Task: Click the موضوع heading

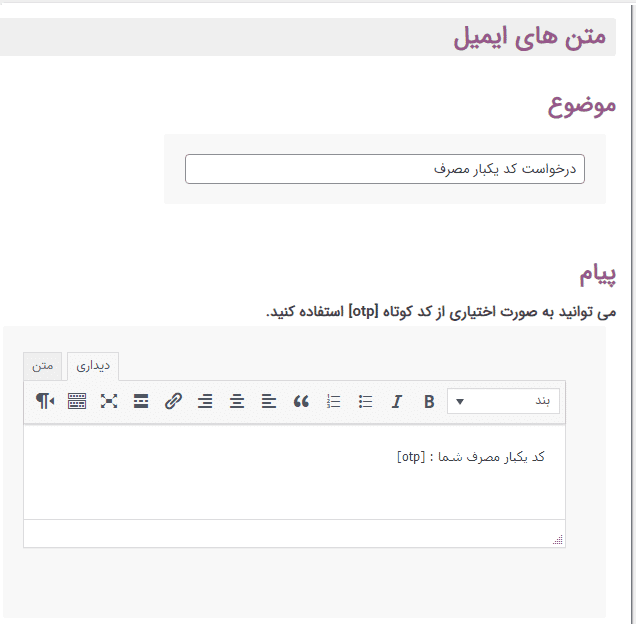Action: point(582,105)
